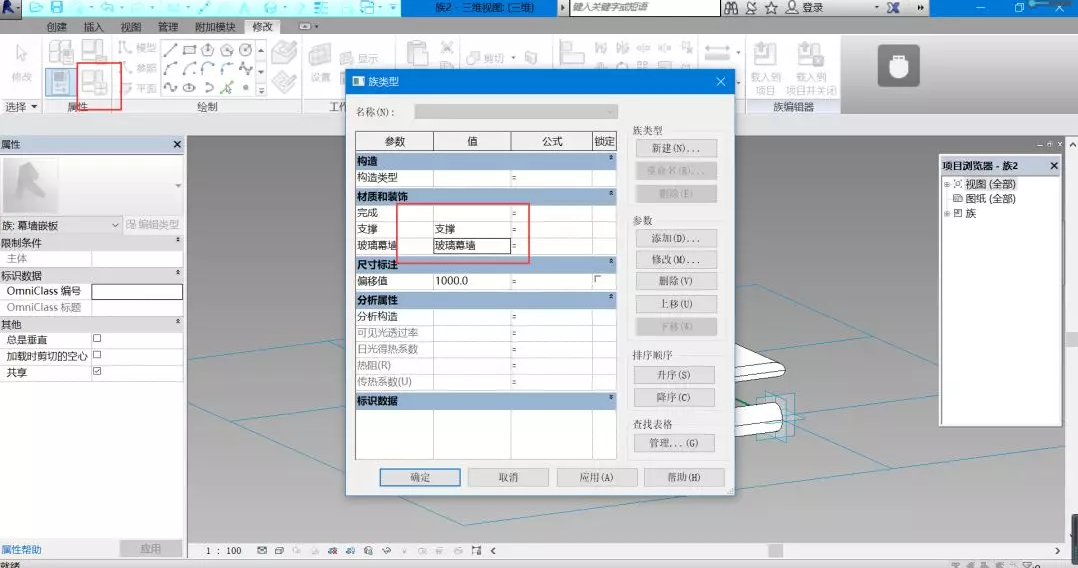This screenshot has height=568, width=1078.
Task: Click the Load into Project icon
Action: tap(765, 67)
